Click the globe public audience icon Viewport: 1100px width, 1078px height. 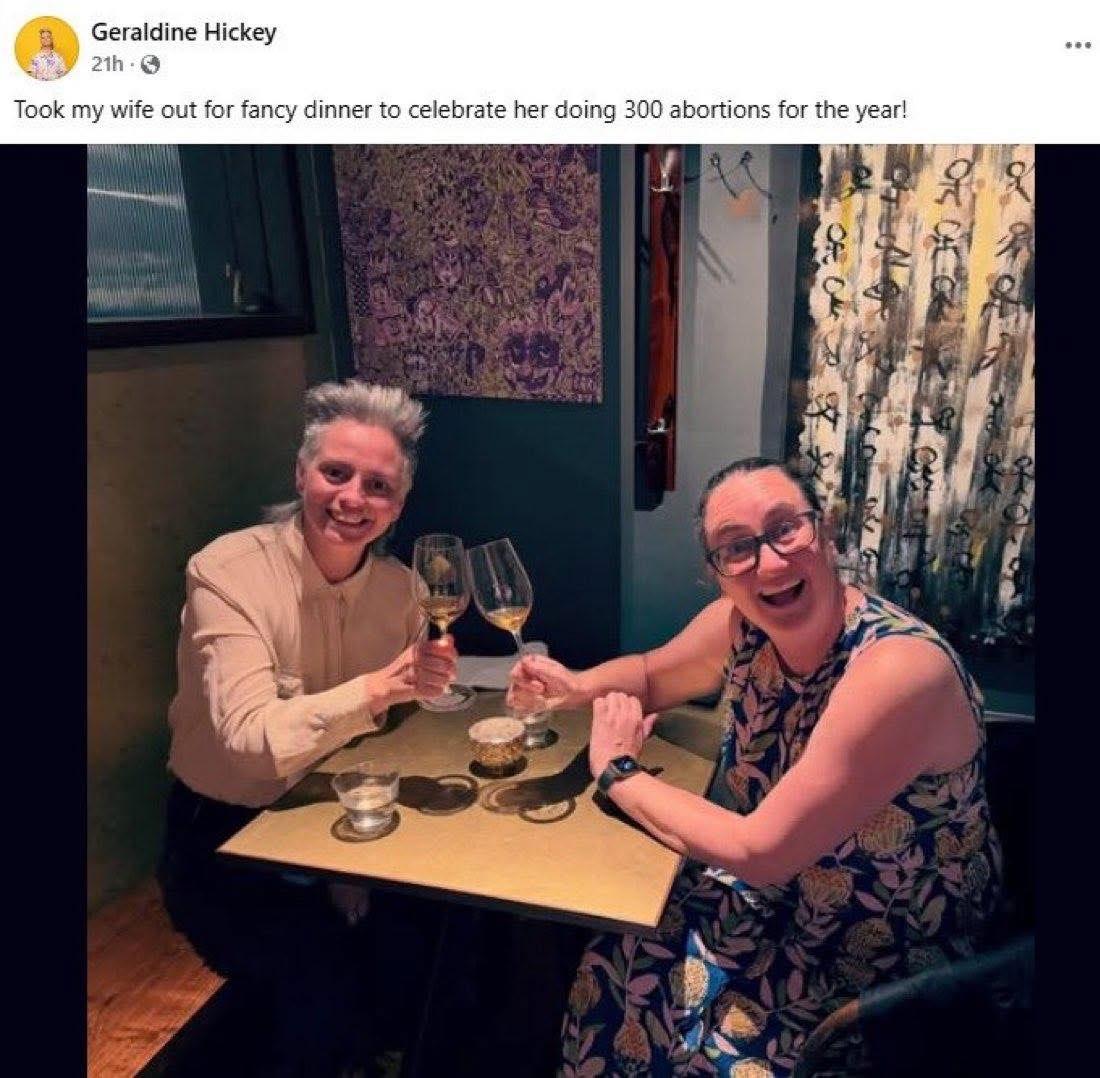[150, 65]
